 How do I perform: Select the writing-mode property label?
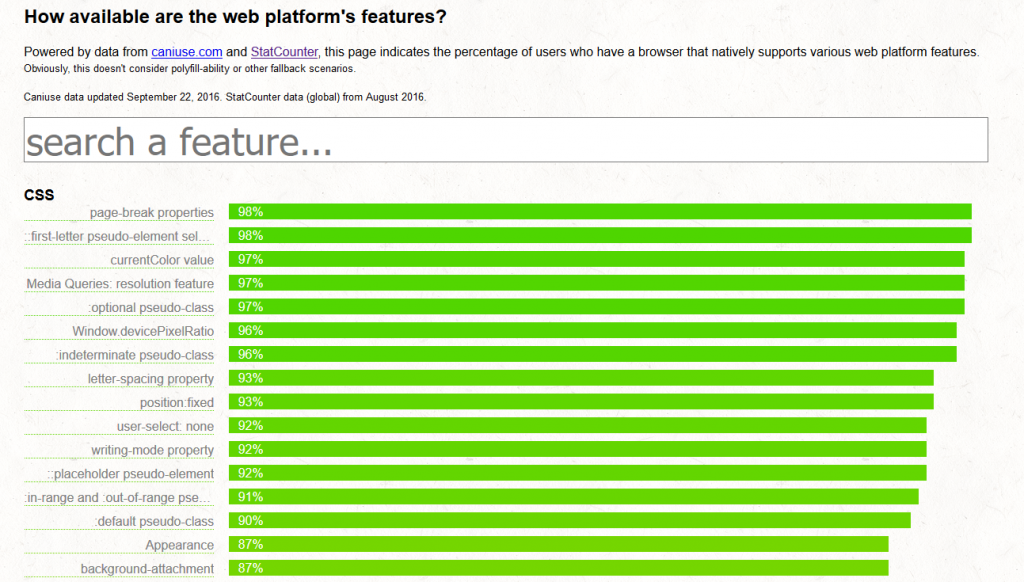click(x=152, y=450)
